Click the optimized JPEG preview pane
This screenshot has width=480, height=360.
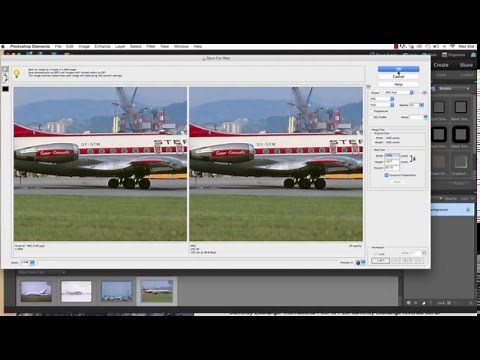(276, 164)
